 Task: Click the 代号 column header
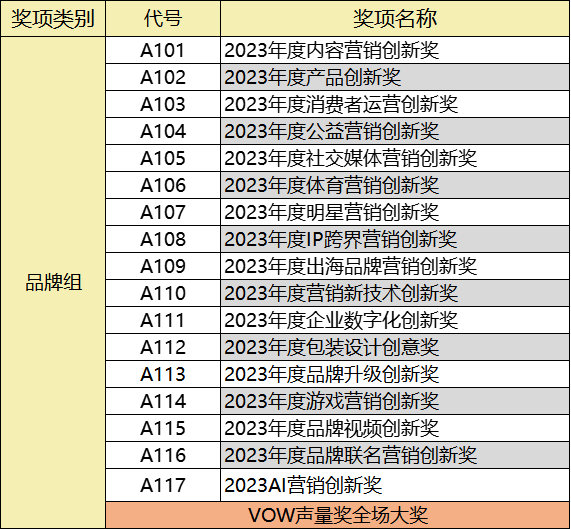163,18
